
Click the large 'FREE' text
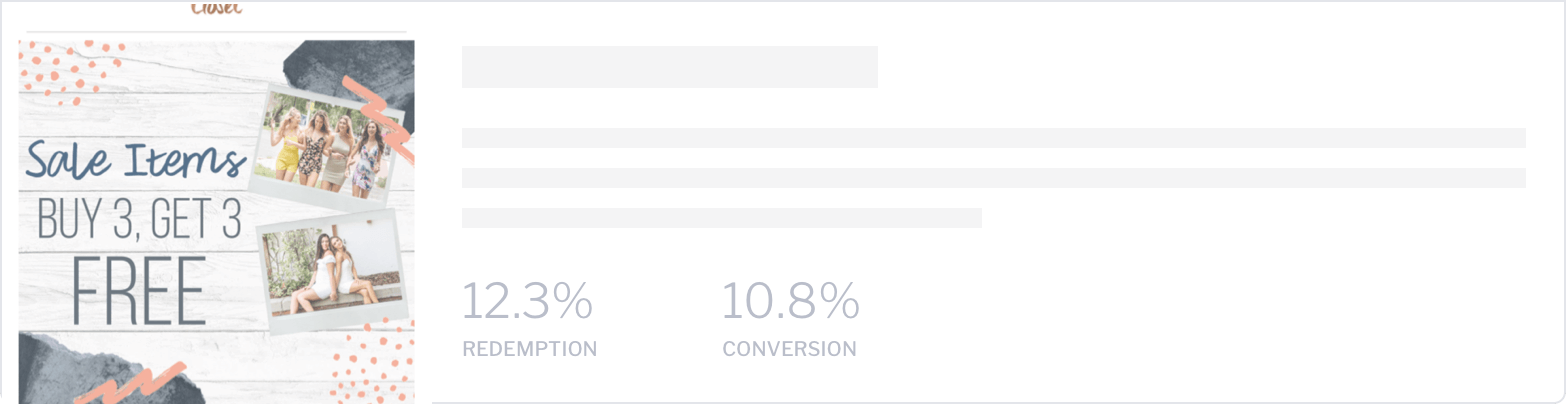coord(140,290)
